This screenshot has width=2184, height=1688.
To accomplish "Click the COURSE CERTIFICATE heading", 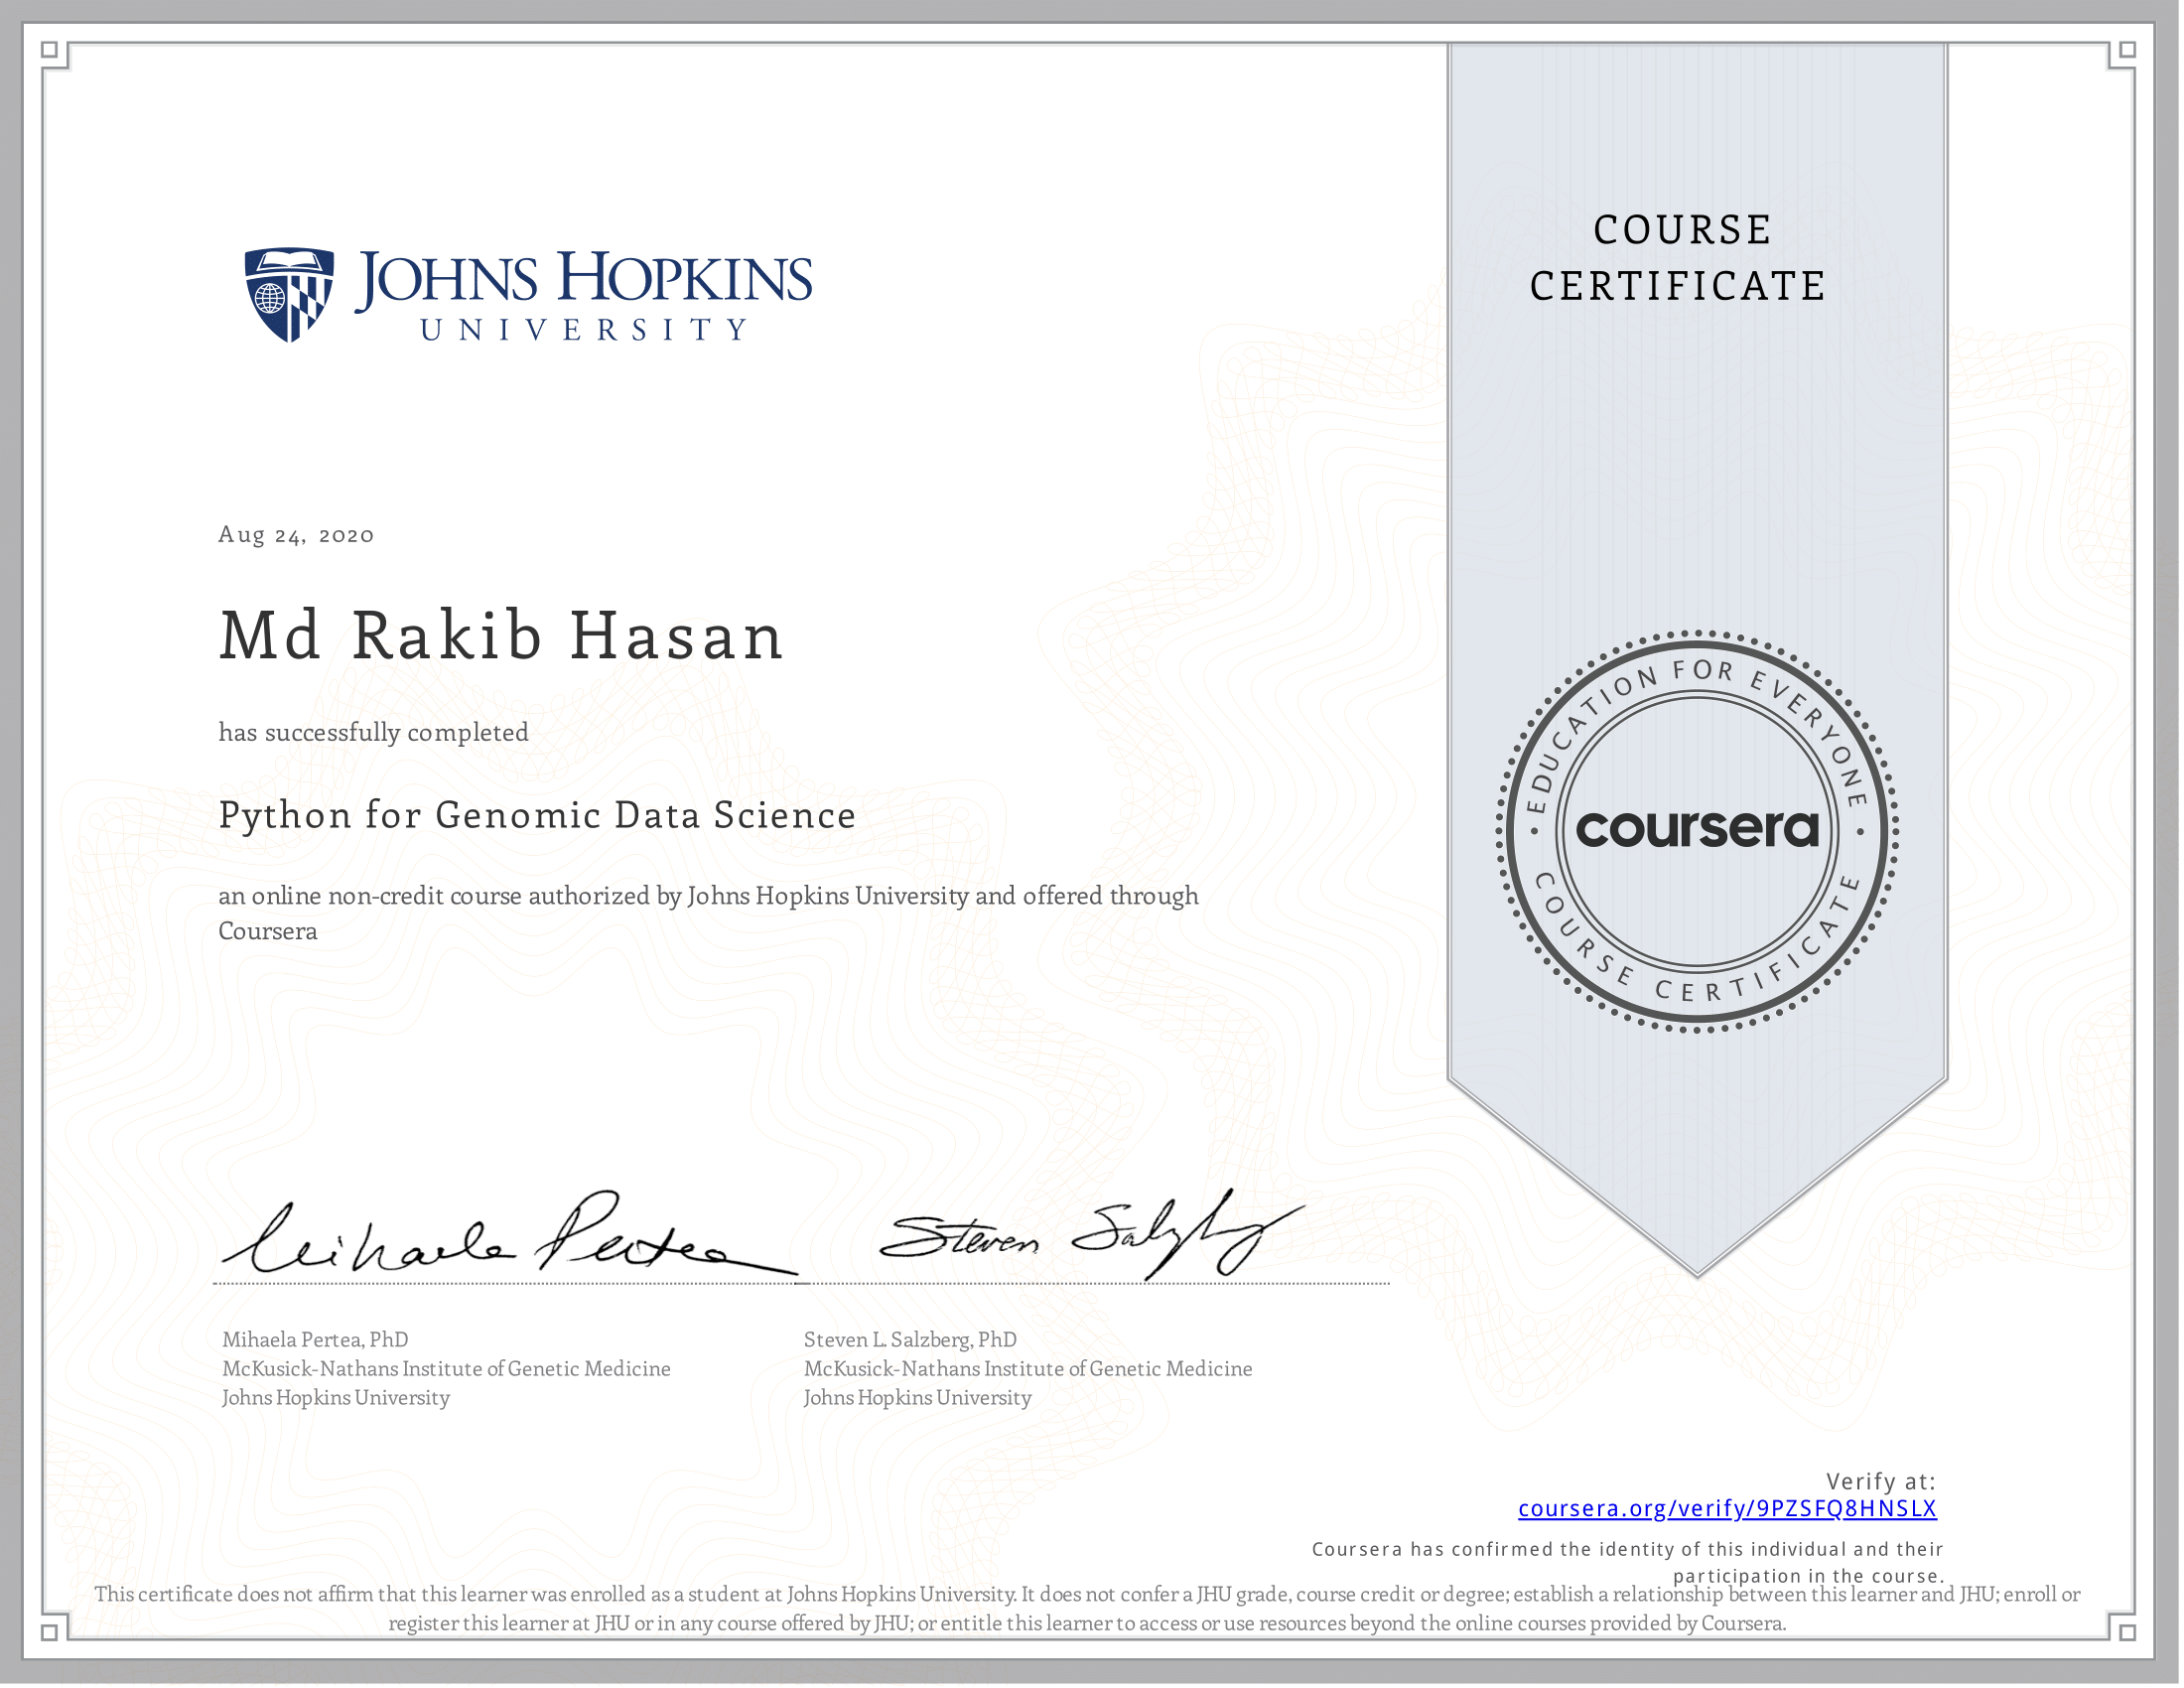I will point(1679,258).
